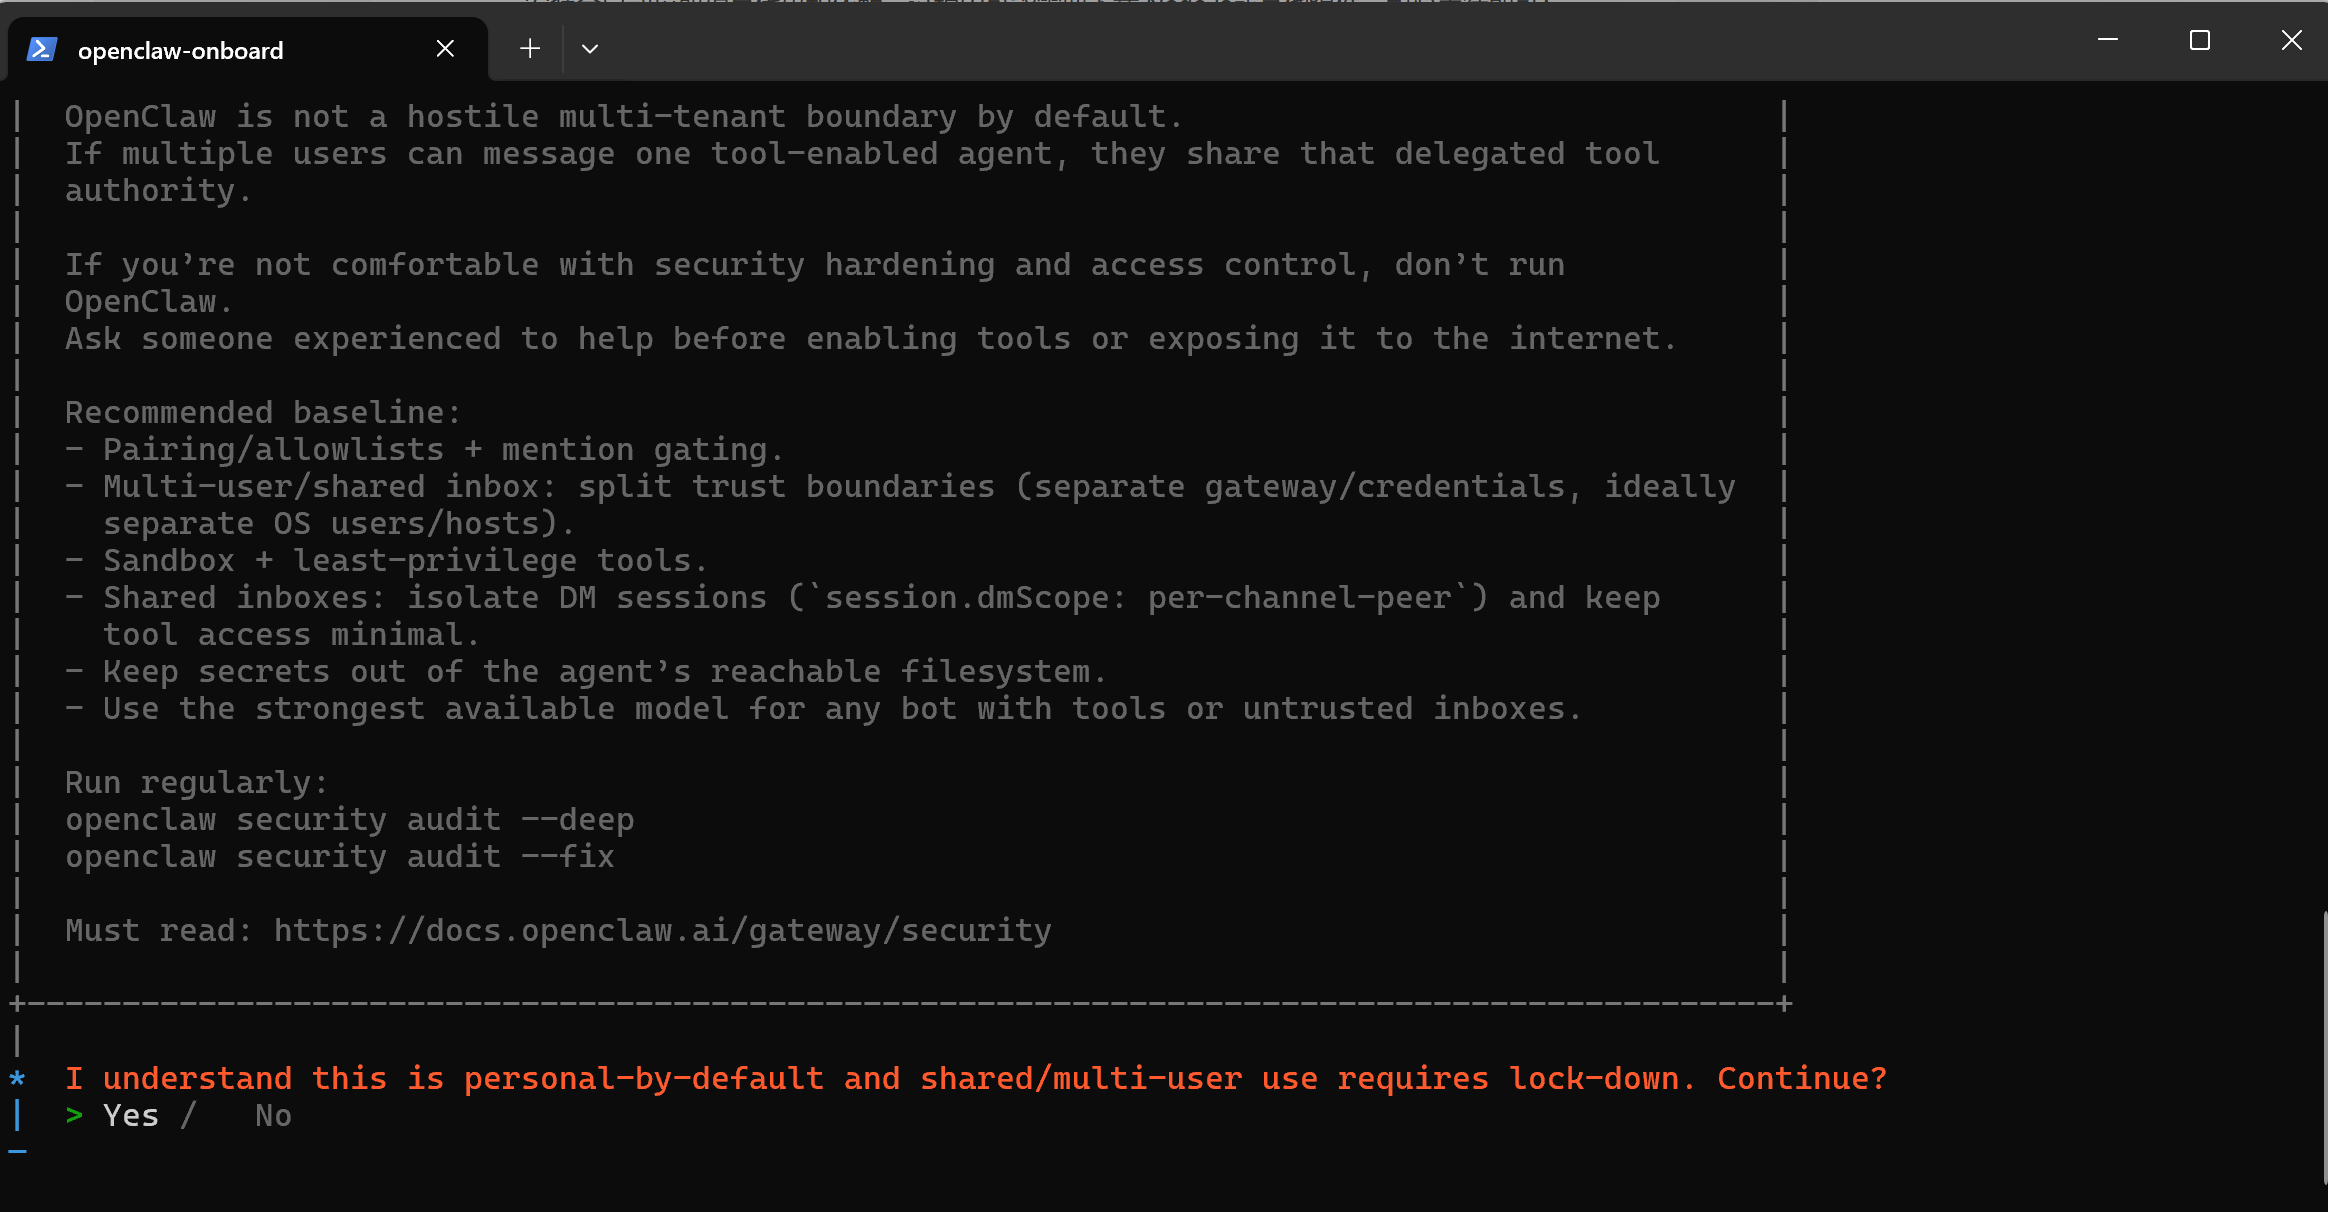Select the openclaw-onboard tab
Viewport: 2328px width, 1212px height.
(180, 51)
